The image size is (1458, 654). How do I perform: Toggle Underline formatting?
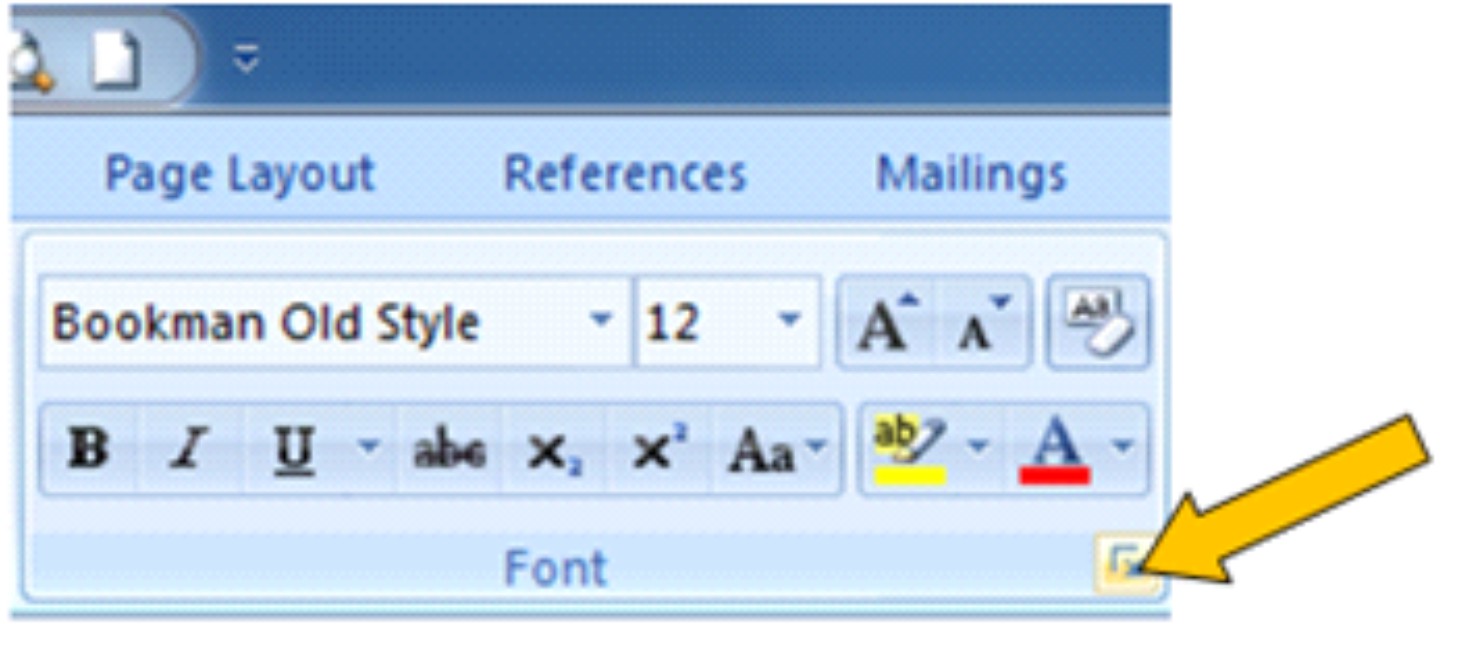point(294,449)
